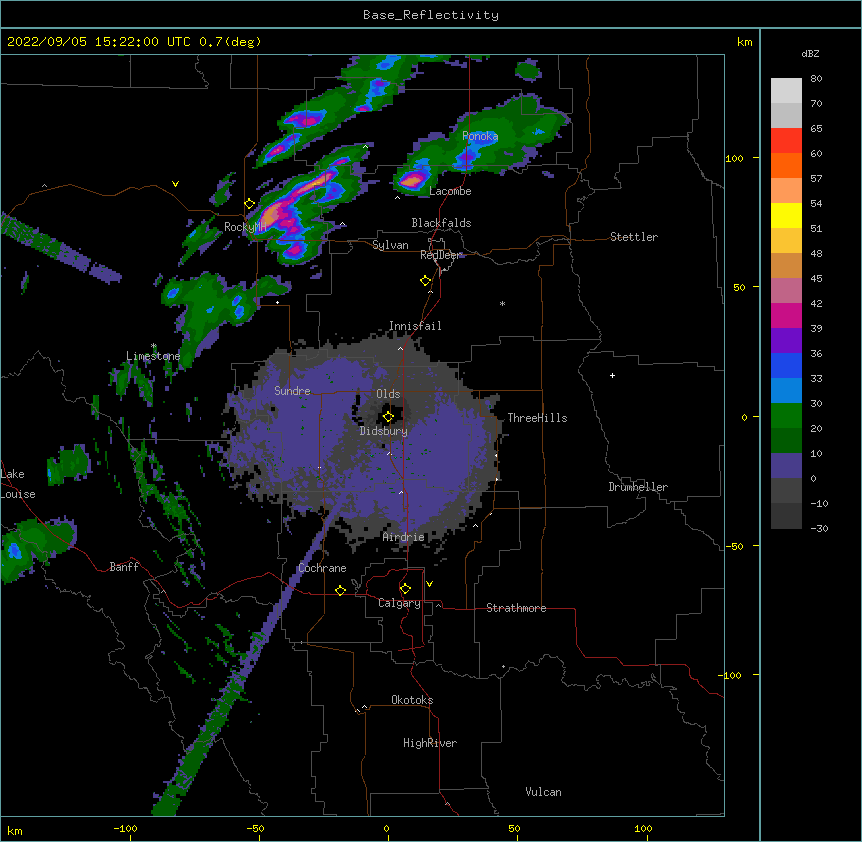Screen dimensions: 862x842
Task: Click the 2022/09/05 15:22:00 UTC timestamp
Action: [x=99, y=42]
